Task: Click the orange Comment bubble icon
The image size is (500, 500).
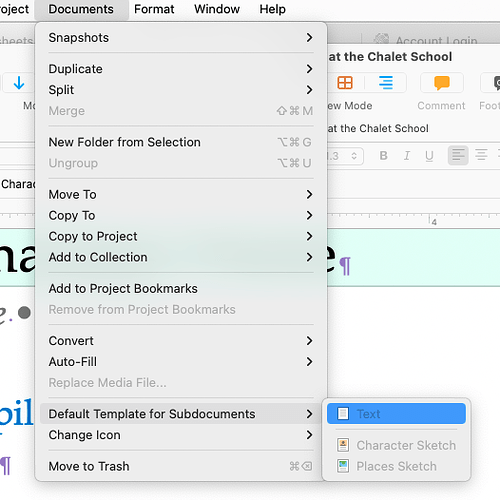Action: point(442,83)
